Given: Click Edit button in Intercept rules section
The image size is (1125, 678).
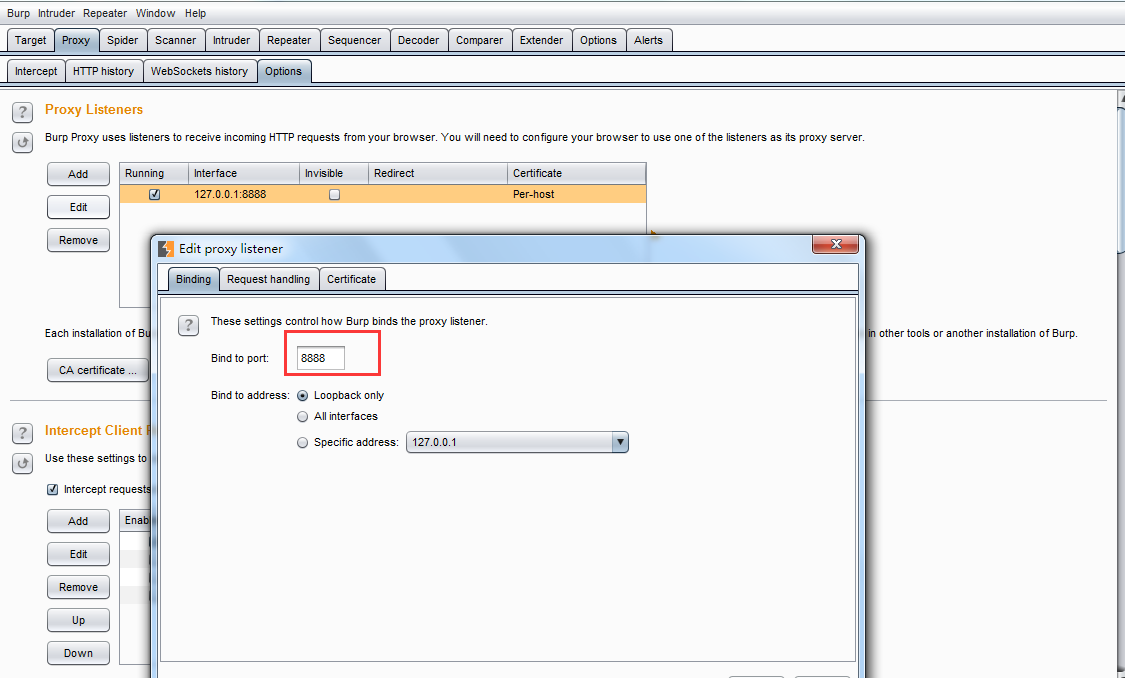Looking at the screenshot, I should point(78,555).
